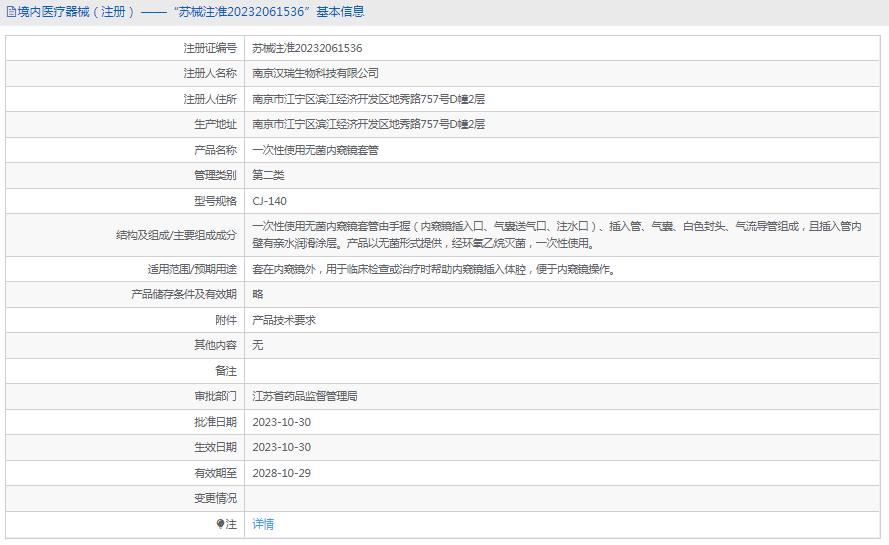Screen dimensions: 889x545
Task: Click the 其他内容 row label
Action: point(215,345)
